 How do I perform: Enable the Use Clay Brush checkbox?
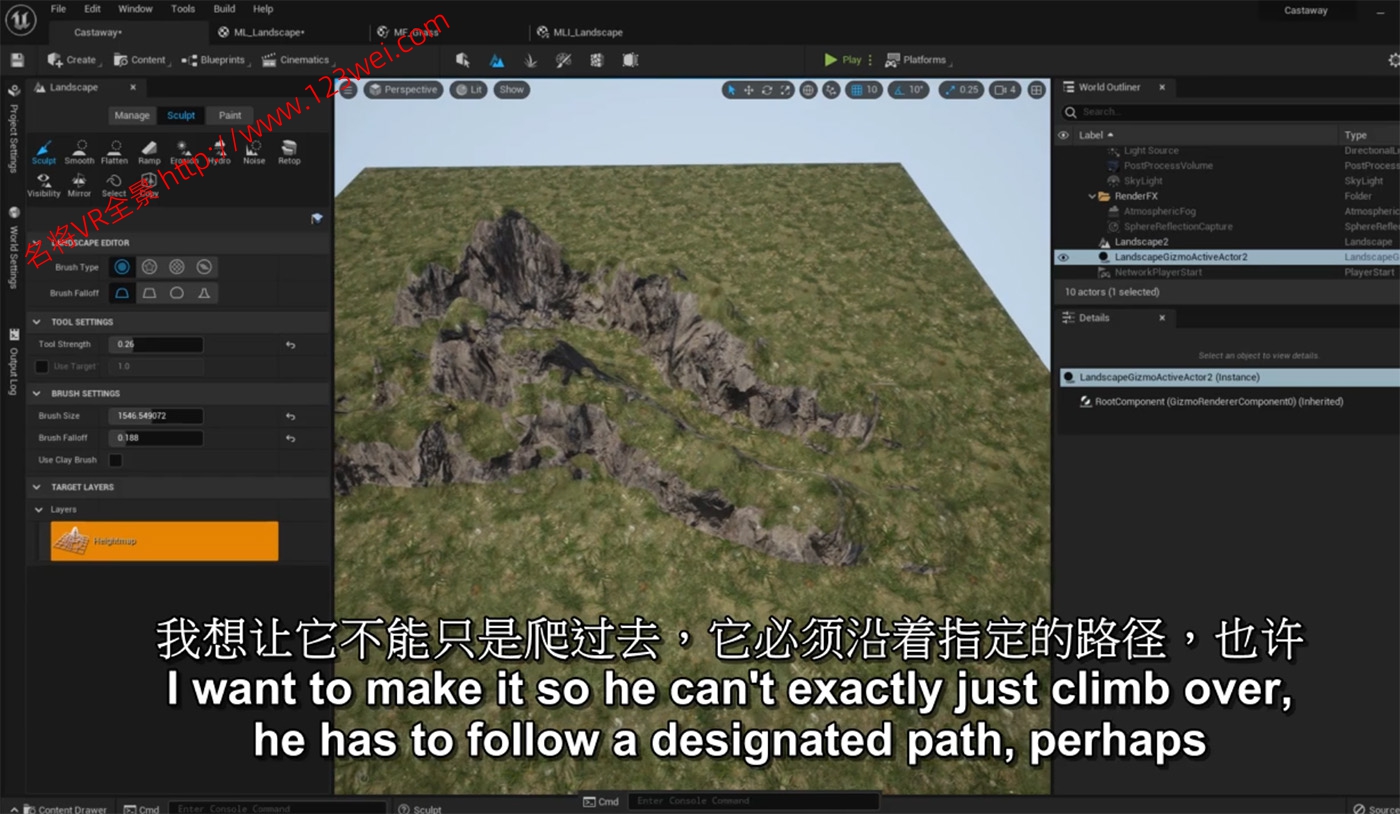click(x=116, y=460)
